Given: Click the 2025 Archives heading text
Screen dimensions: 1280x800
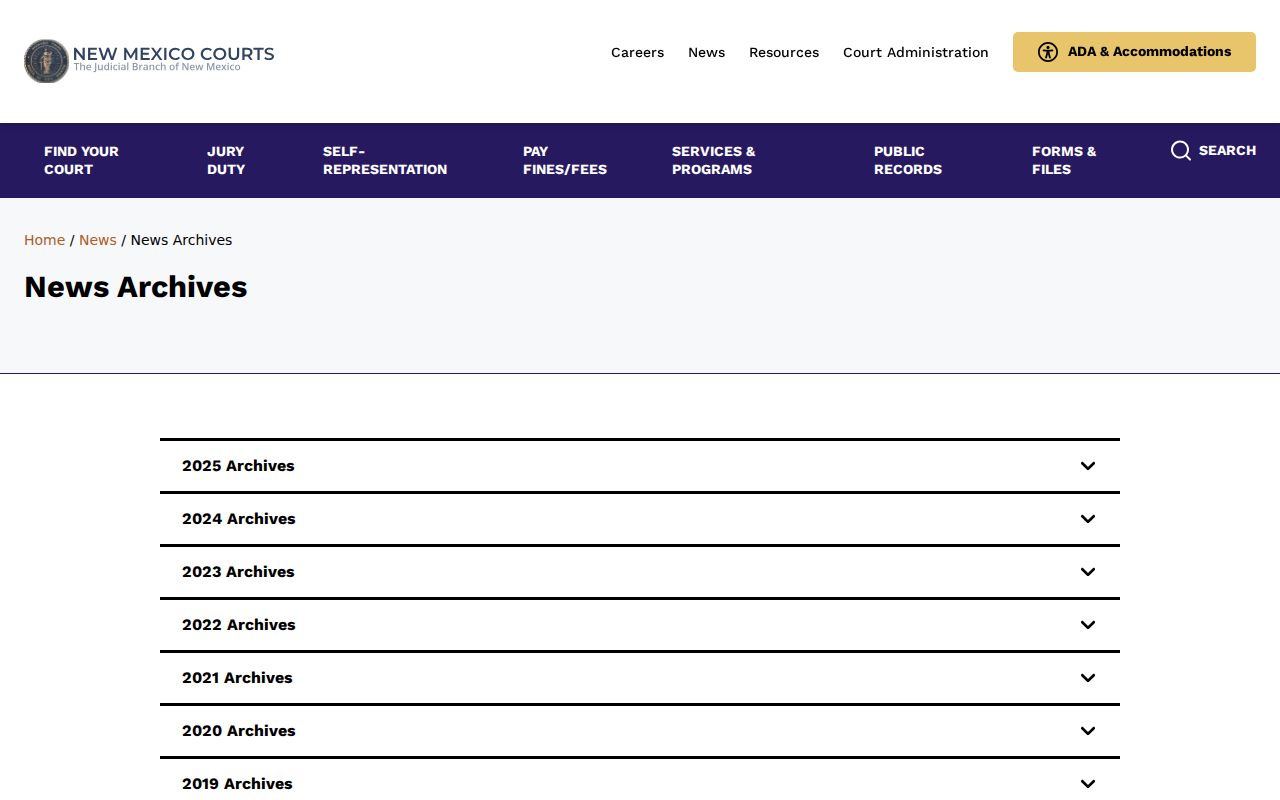Looking at the screenshot, I should (238, 466).
